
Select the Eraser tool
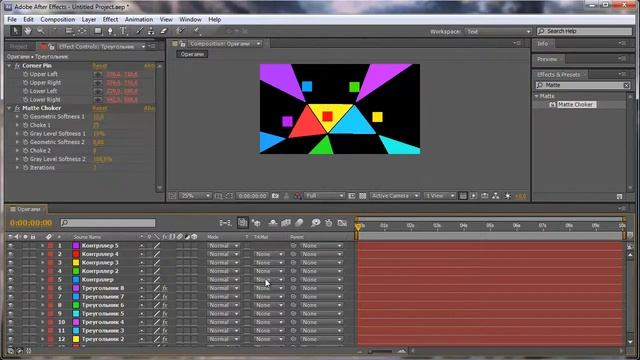pyautogui.click(x=164, y=31)
